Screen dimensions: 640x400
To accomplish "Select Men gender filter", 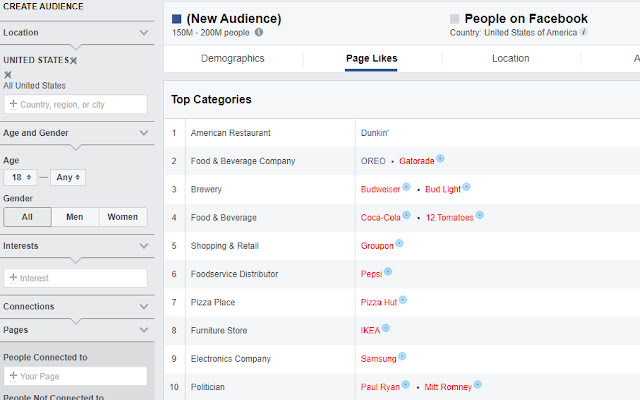I will coord(75,217).
